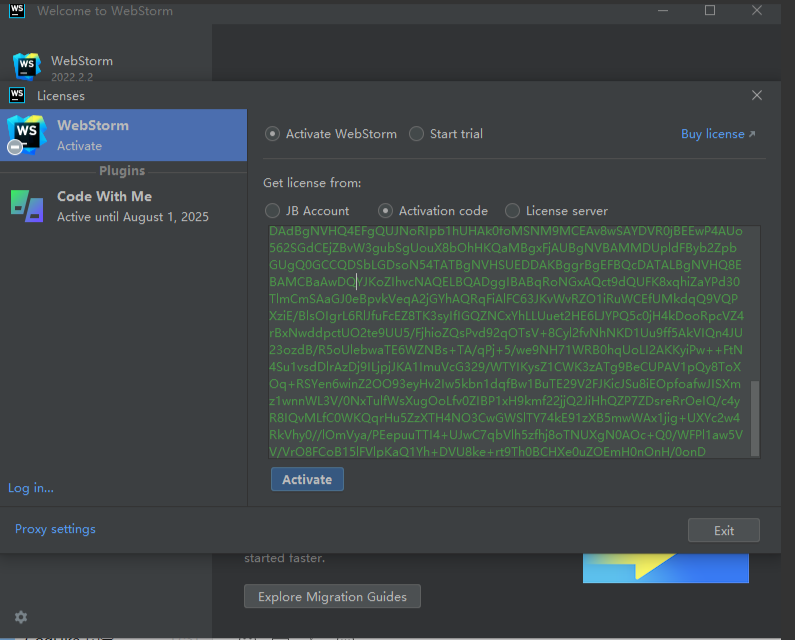Image resolution: width=795 pixels, height=640 pixels.
Task: Maximize the Welcome to WebStorm window
Action: pyautogui.click(x=710, y=11)
